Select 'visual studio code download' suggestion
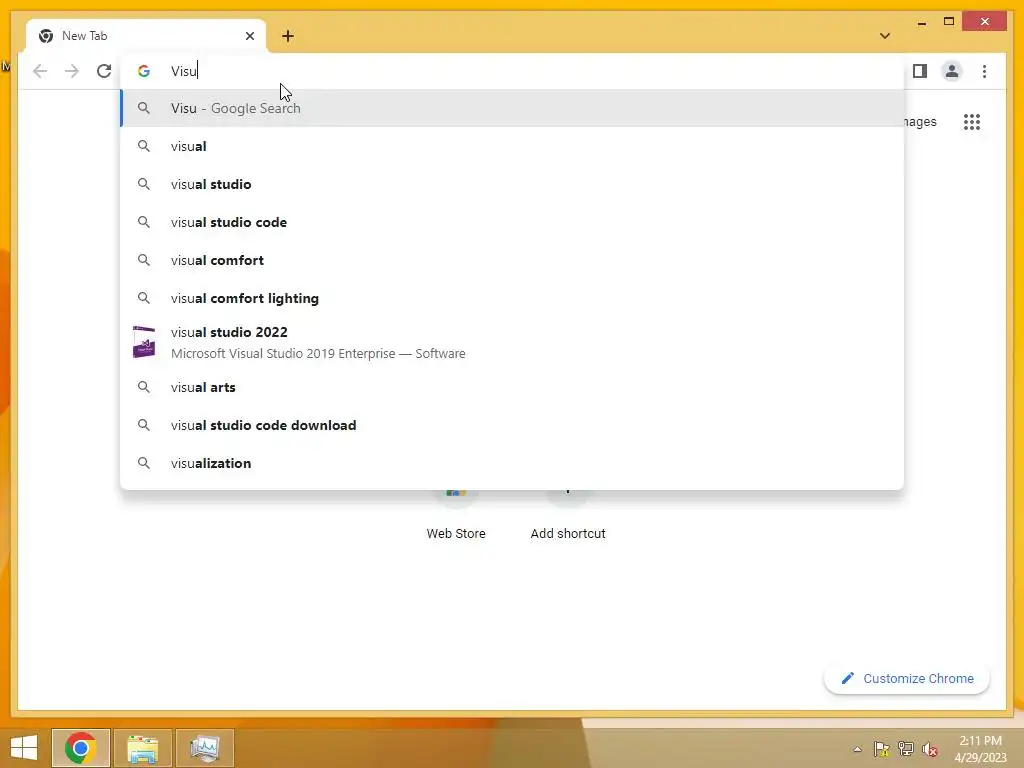This screenshot has height=768, width=1024. click(x=512, y=425)
